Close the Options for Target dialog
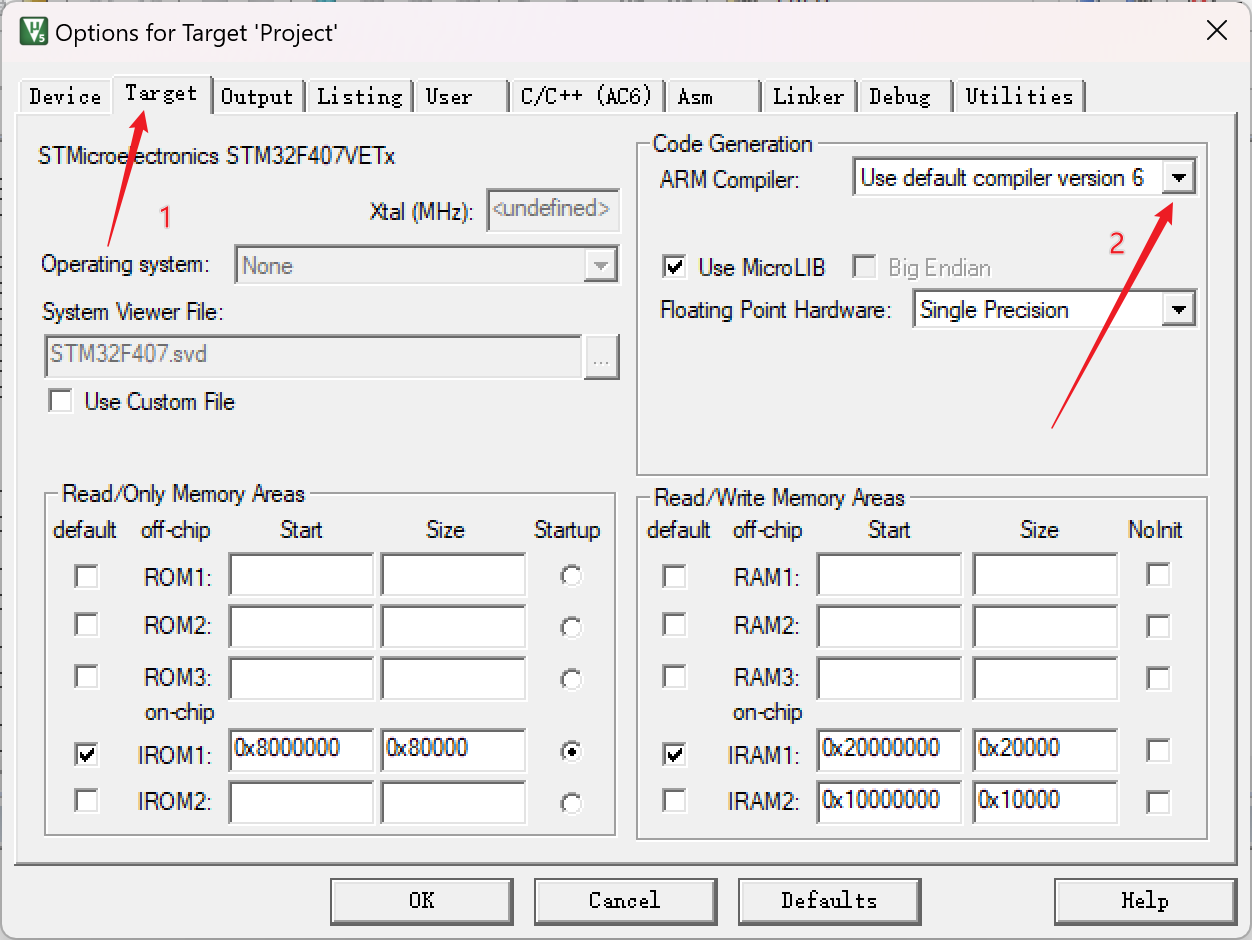The width and height of the screenshot is (1252, 940). pos(1216,31)
